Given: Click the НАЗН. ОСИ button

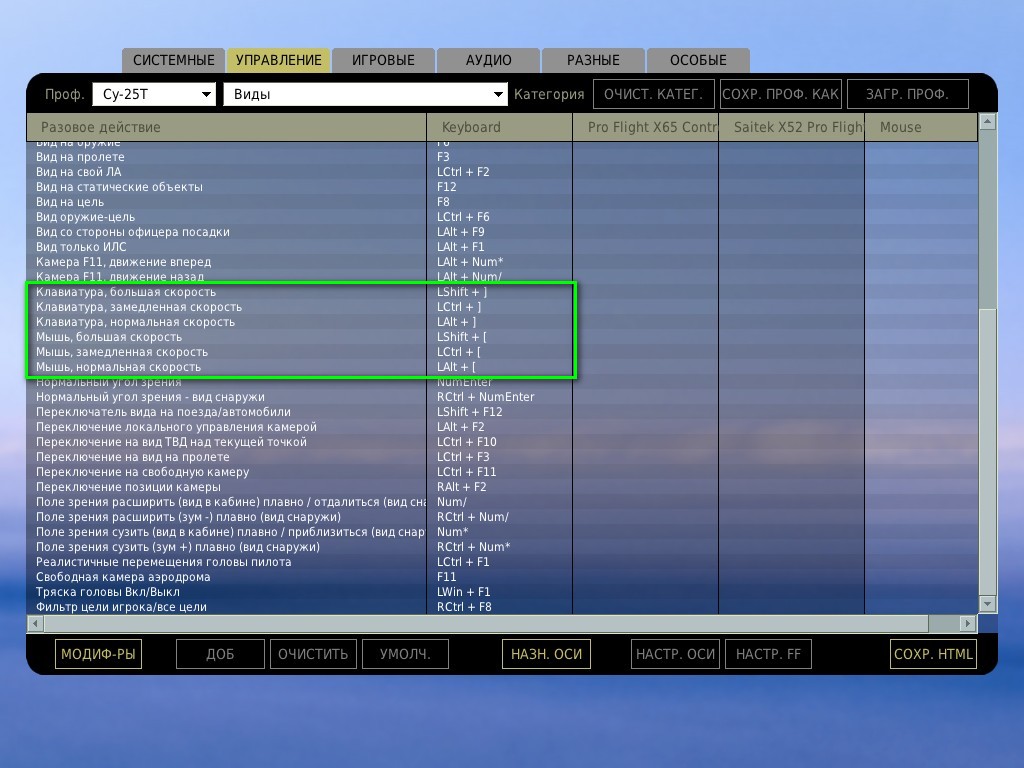Looking at the screenshot, I should coord(546,654).
